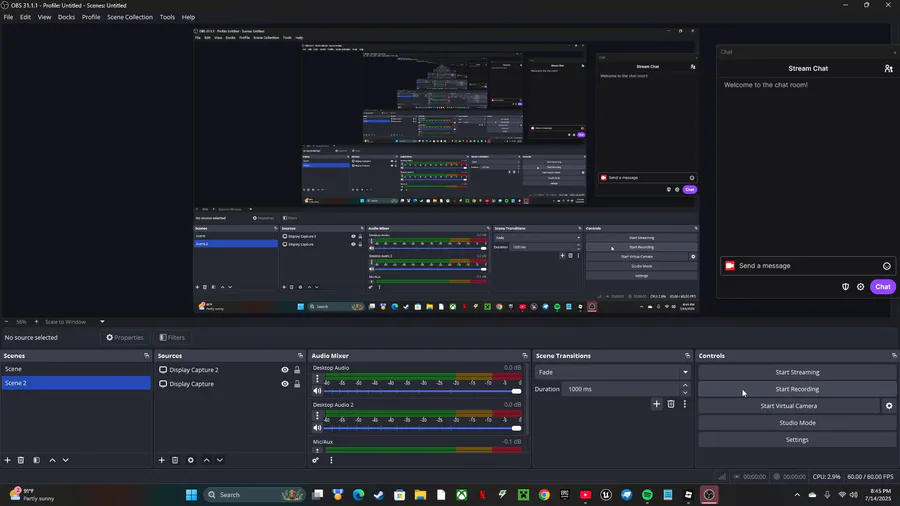The width and height of the screenshot is (900, 506).
Task: Hide Display Capture 2 with eye icon
Action: click(285, 370)
